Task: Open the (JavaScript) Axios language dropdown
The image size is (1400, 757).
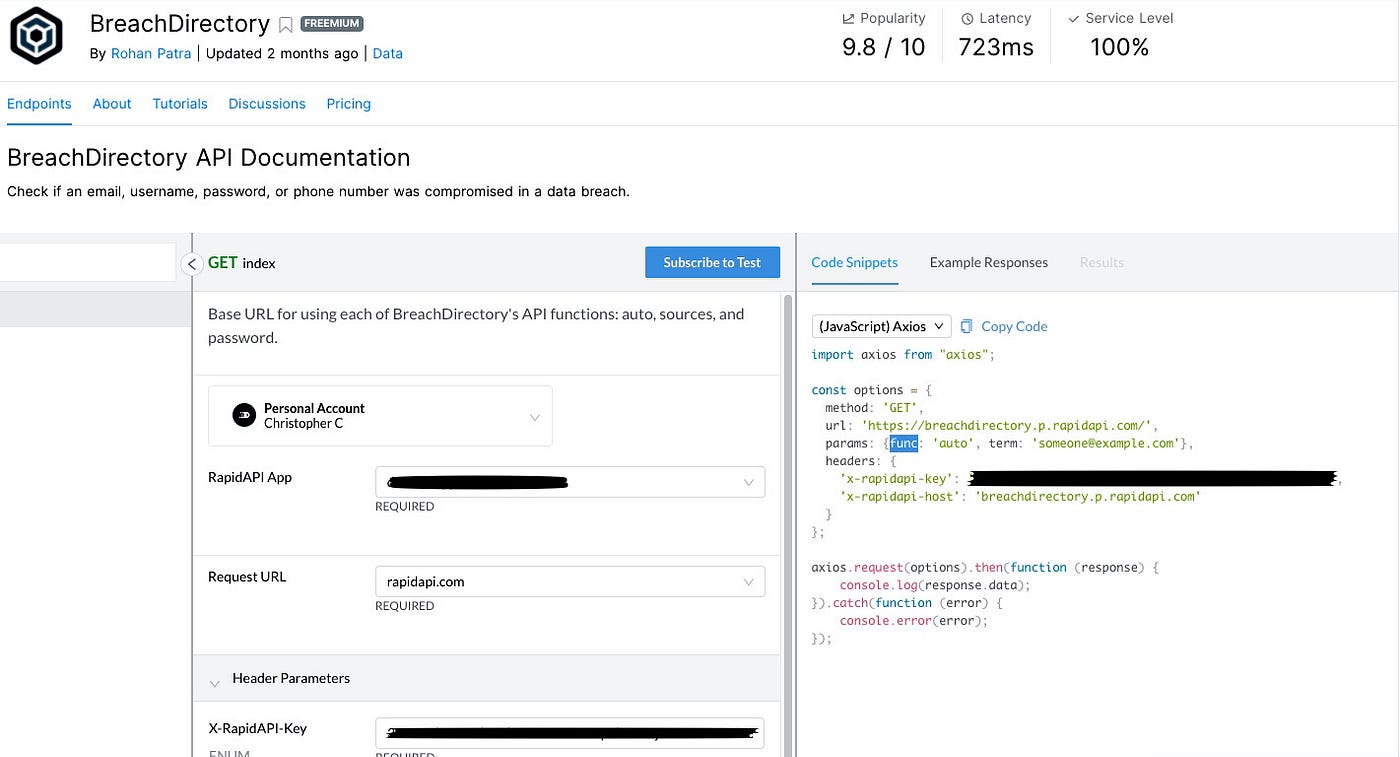Action: click(x=882, y=326)
